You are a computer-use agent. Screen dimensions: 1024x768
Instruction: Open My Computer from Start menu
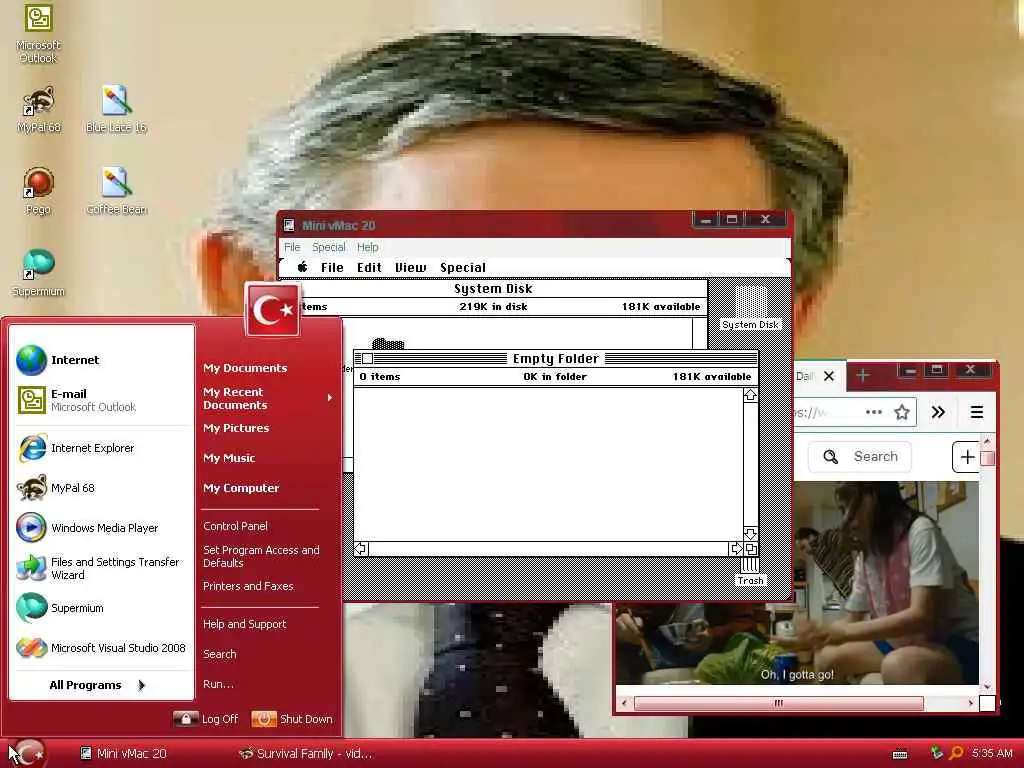pos(240,488)
